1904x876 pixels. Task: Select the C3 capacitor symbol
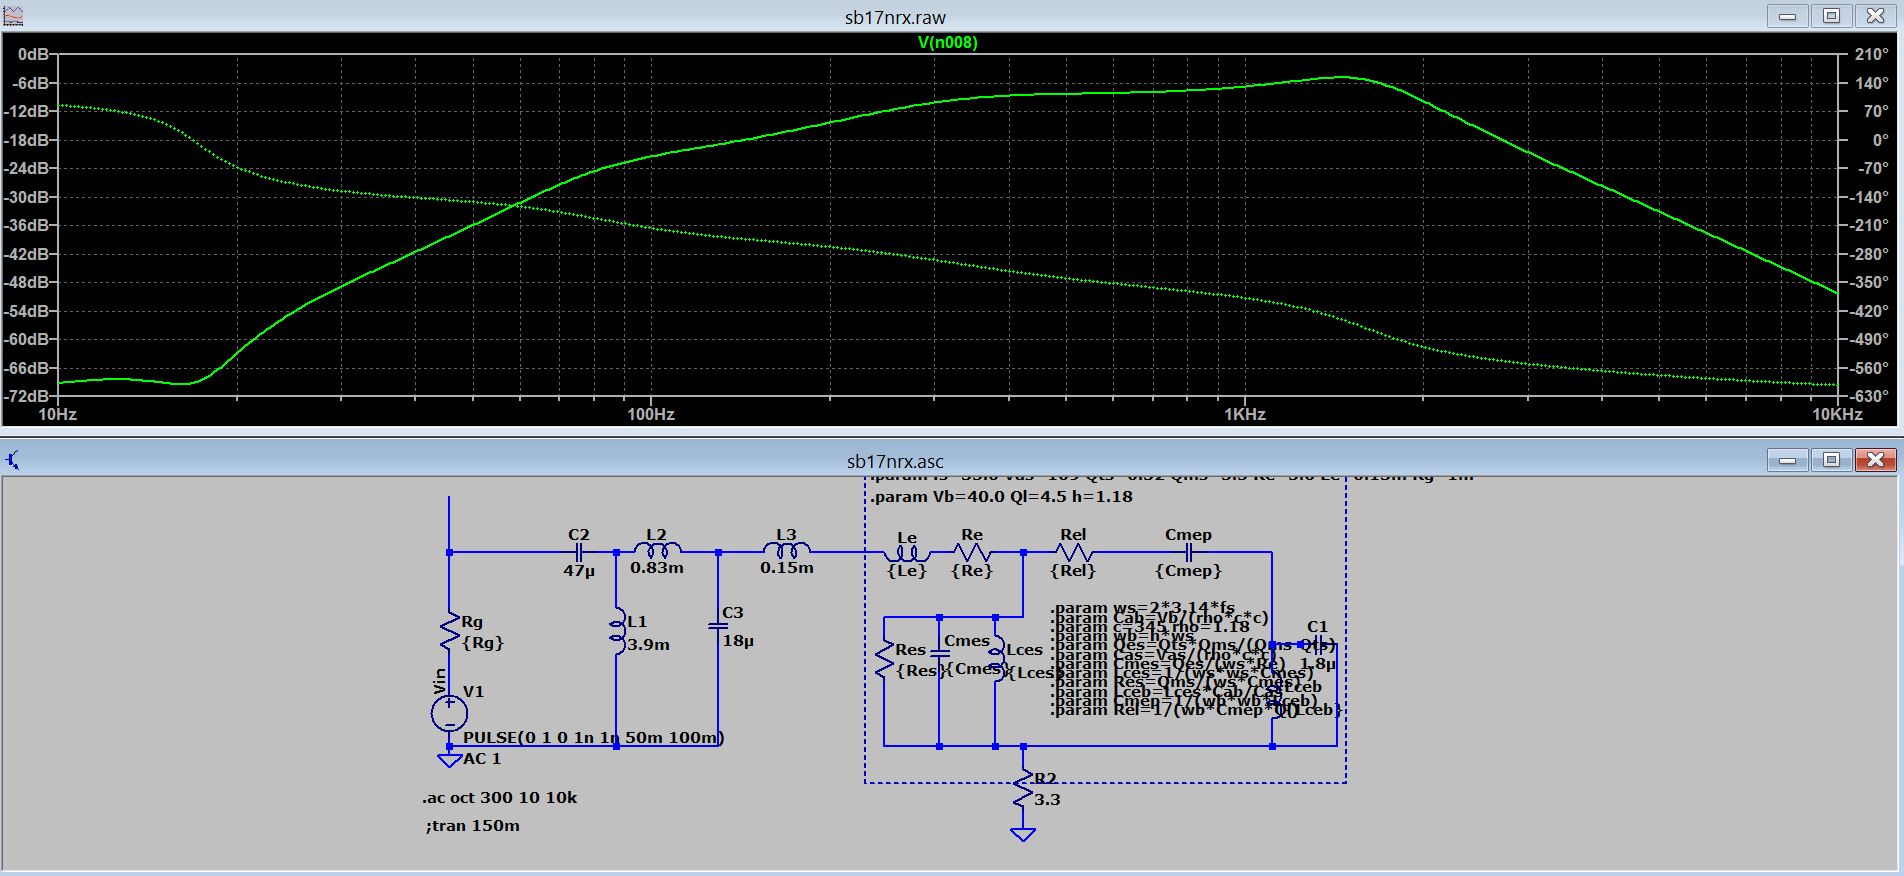pyautogui.click(x=718, y=624)
